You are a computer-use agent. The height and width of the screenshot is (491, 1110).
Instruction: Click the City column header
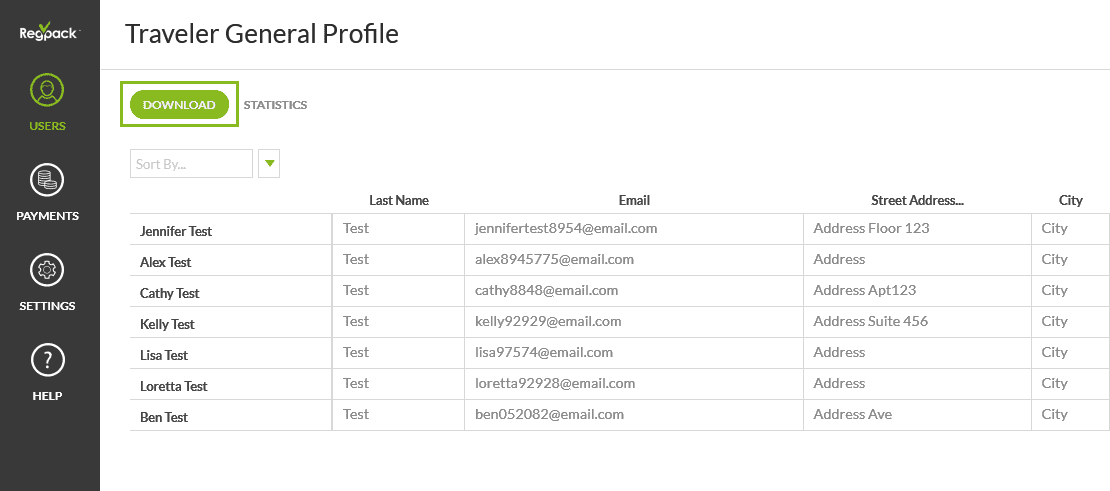click(1070, 200)
